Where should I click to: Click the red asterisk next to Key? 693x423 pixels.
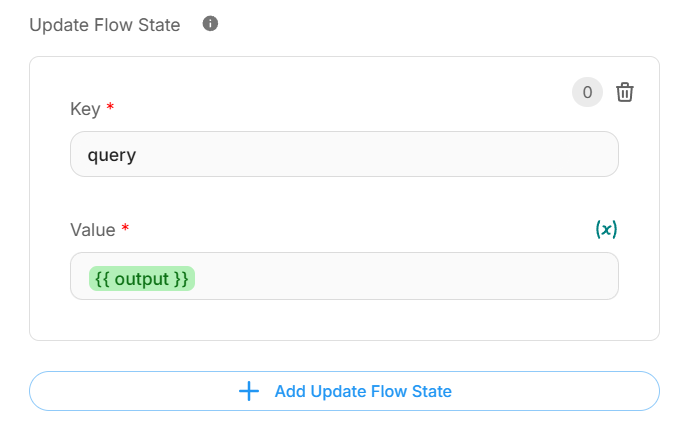pos(110,109)
